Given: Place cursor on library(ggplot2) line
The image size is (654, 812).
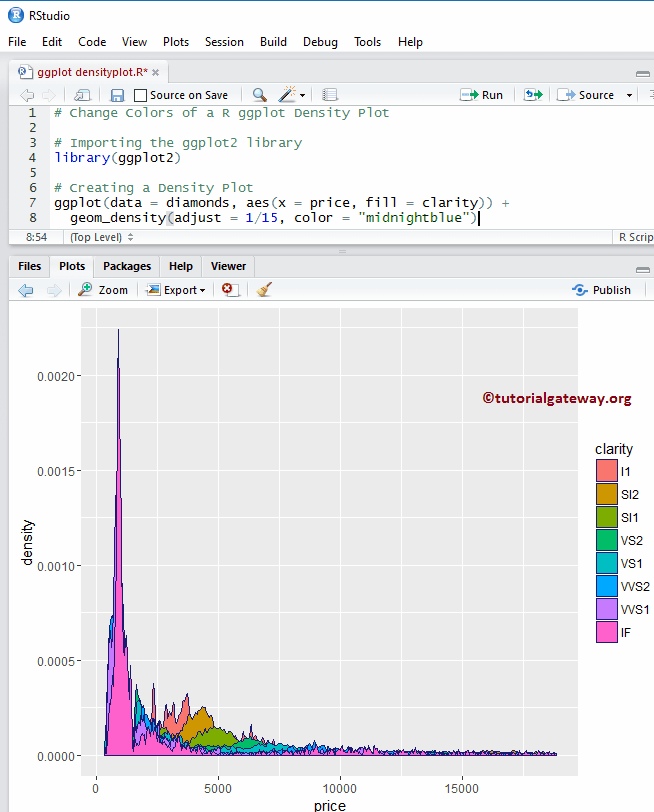Looking at the screenshot, I should pos(118,157).
